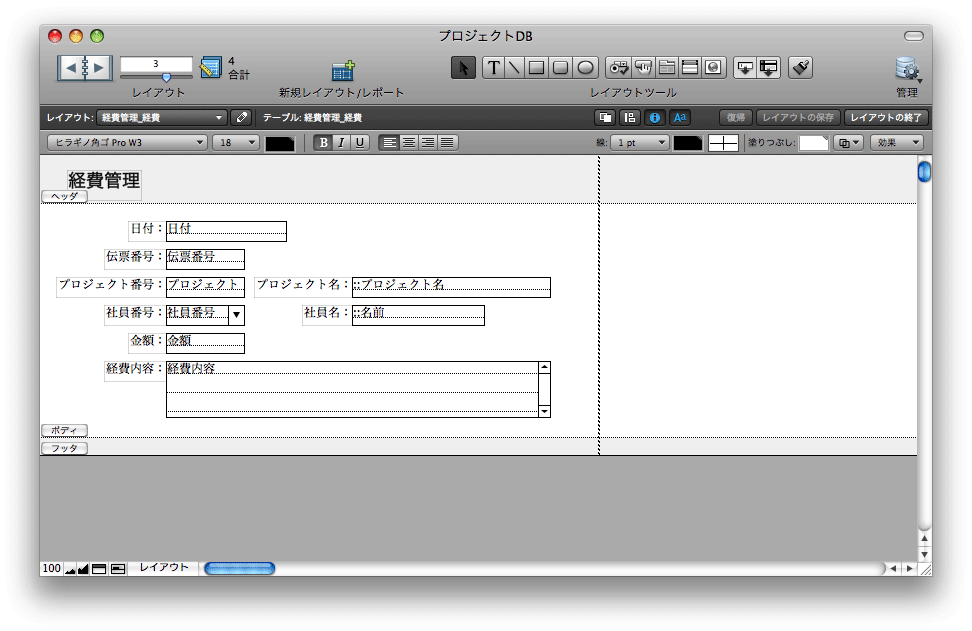Click the Part tool icon
Screen dimensions: 972x631
point(769,68)
